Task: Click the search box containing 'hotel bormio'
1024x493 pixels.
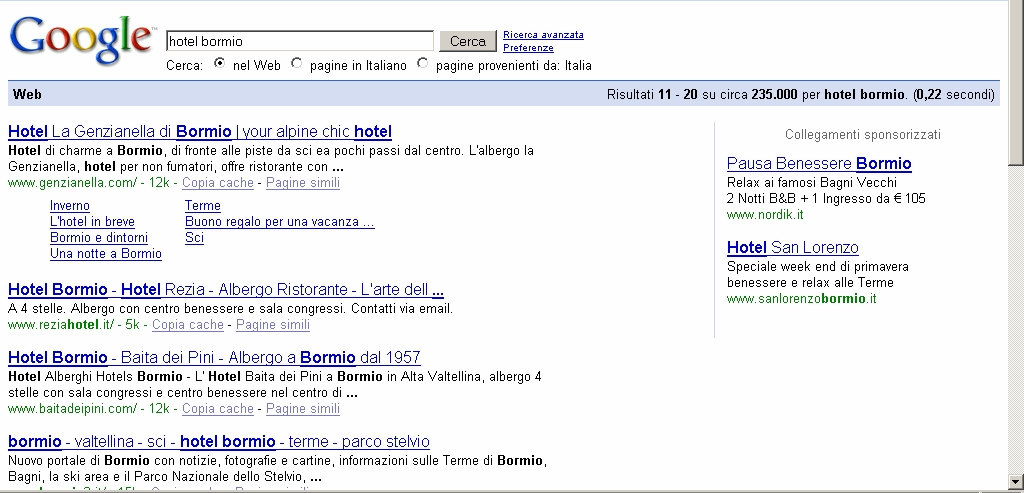Action: [299, 41]
